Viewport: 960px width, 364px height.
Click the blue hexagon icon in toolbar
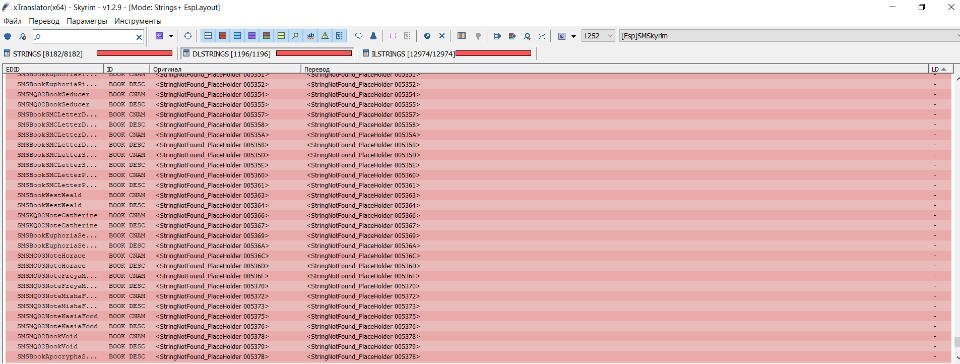[x=8, y=37]
